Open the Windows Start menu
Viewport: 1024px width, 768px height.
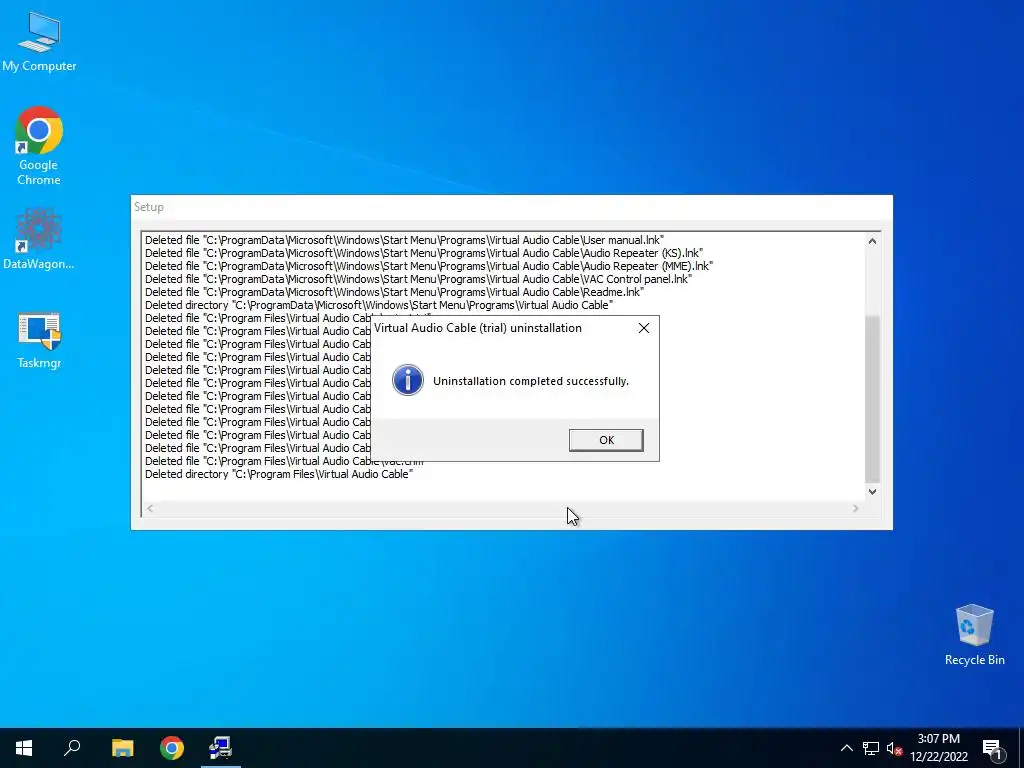[24, 748]
